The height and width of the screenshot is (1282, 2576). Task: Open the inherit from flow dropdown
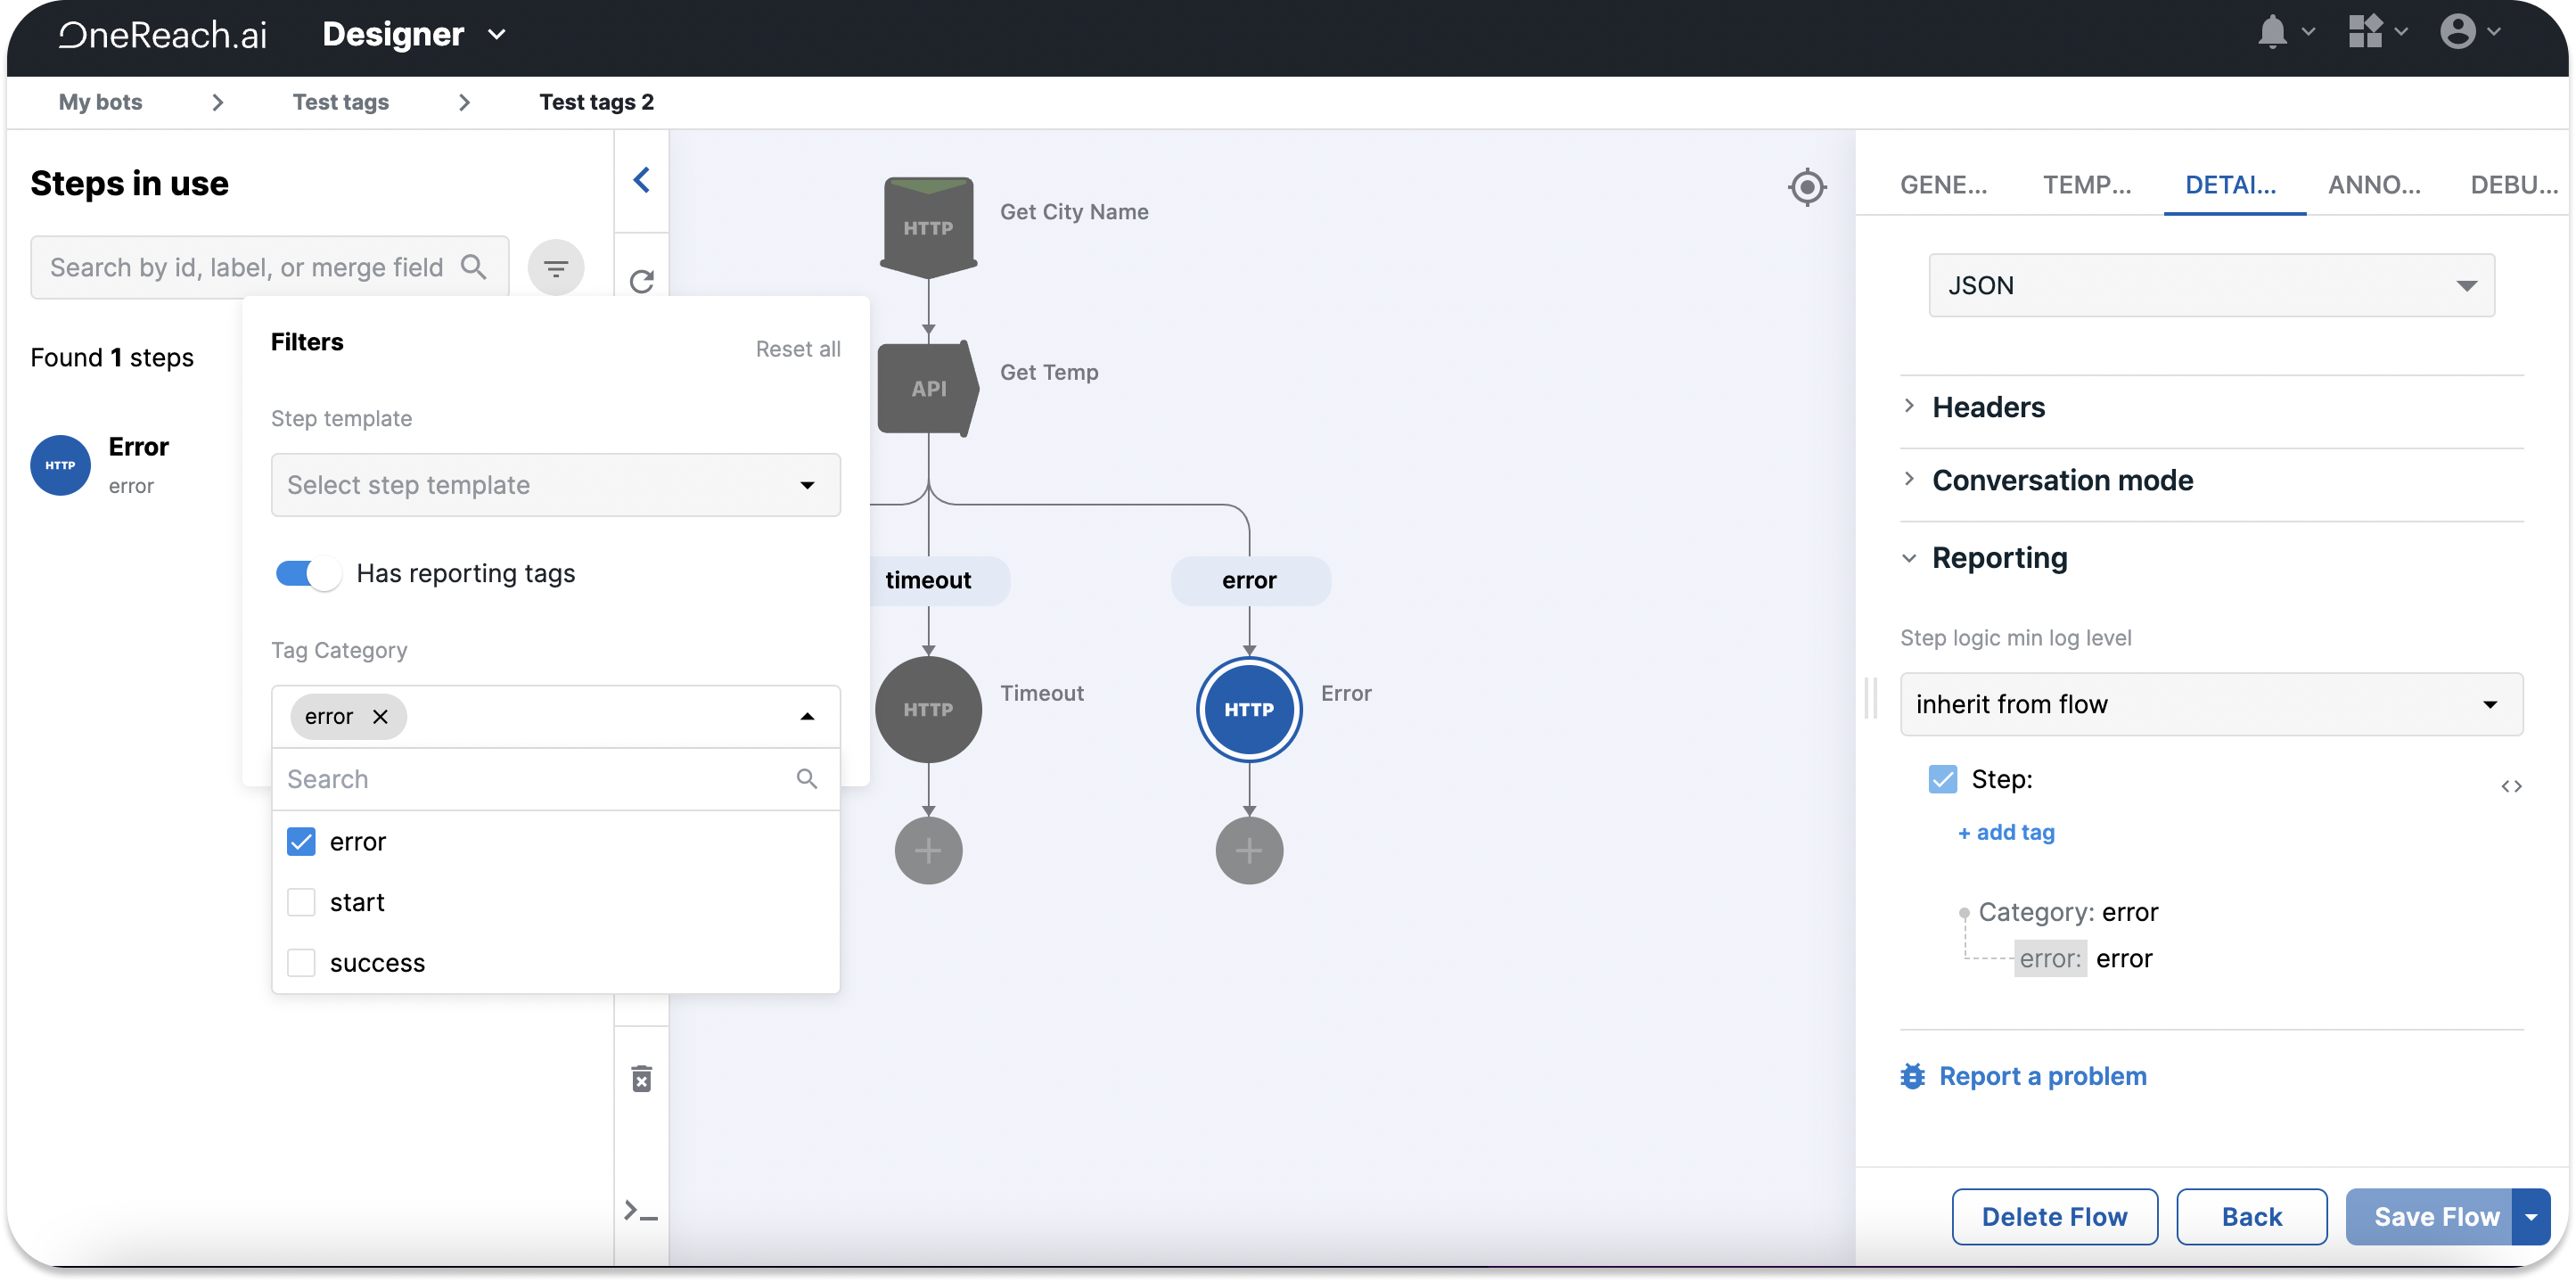click(x=2210, y=704)
